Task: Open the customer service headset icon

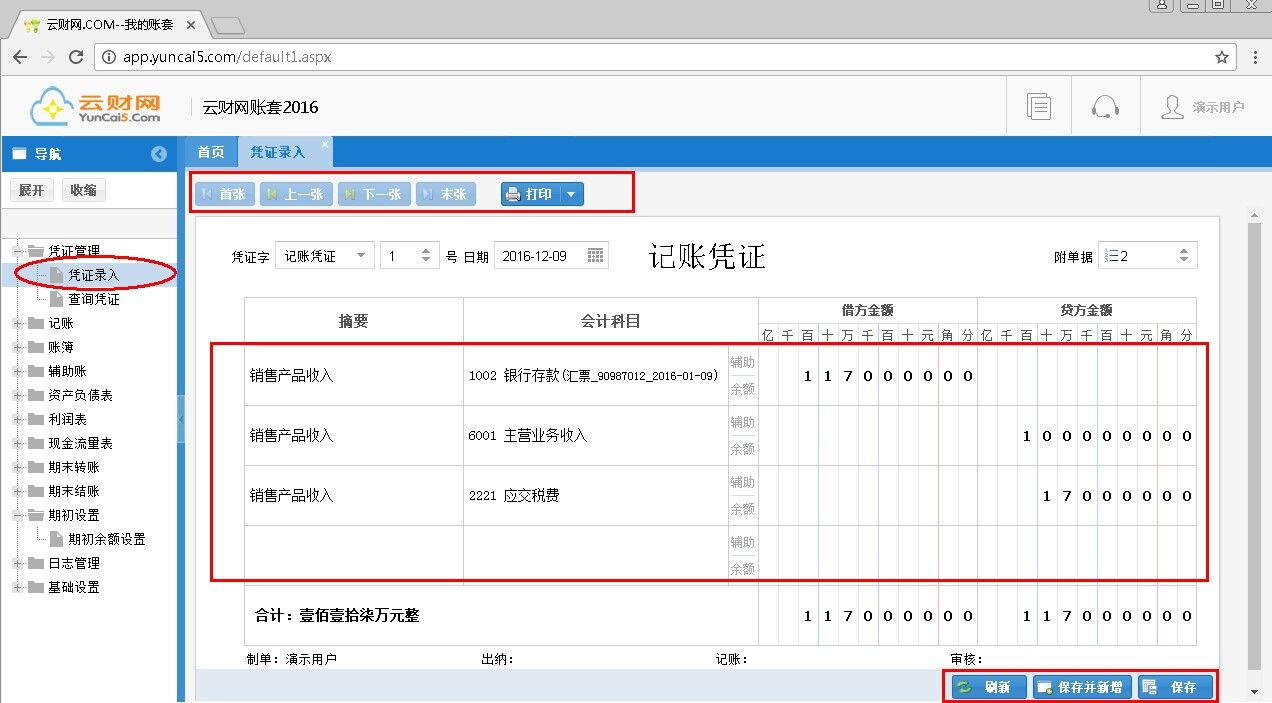Action: click(1105, 107)
